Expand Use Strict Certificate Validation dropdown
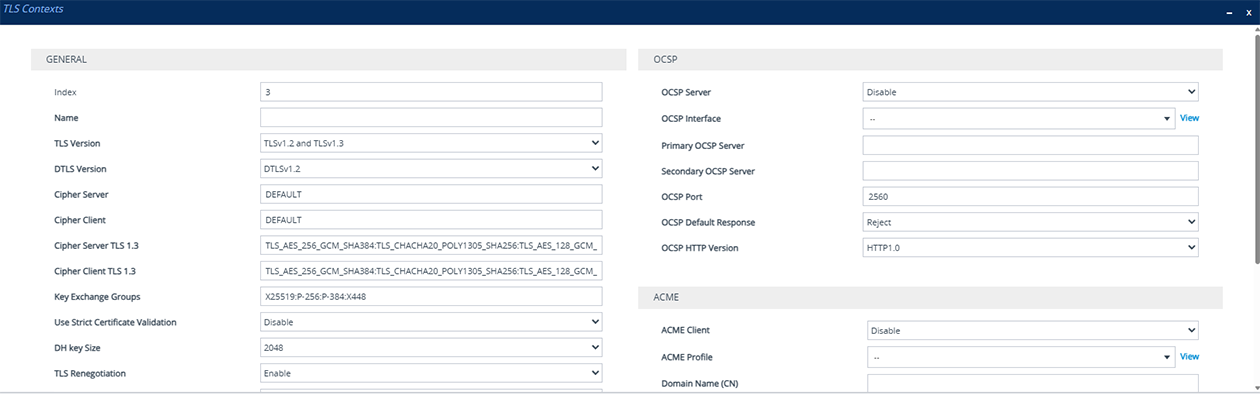1260x395 pixels. point(431,322)
